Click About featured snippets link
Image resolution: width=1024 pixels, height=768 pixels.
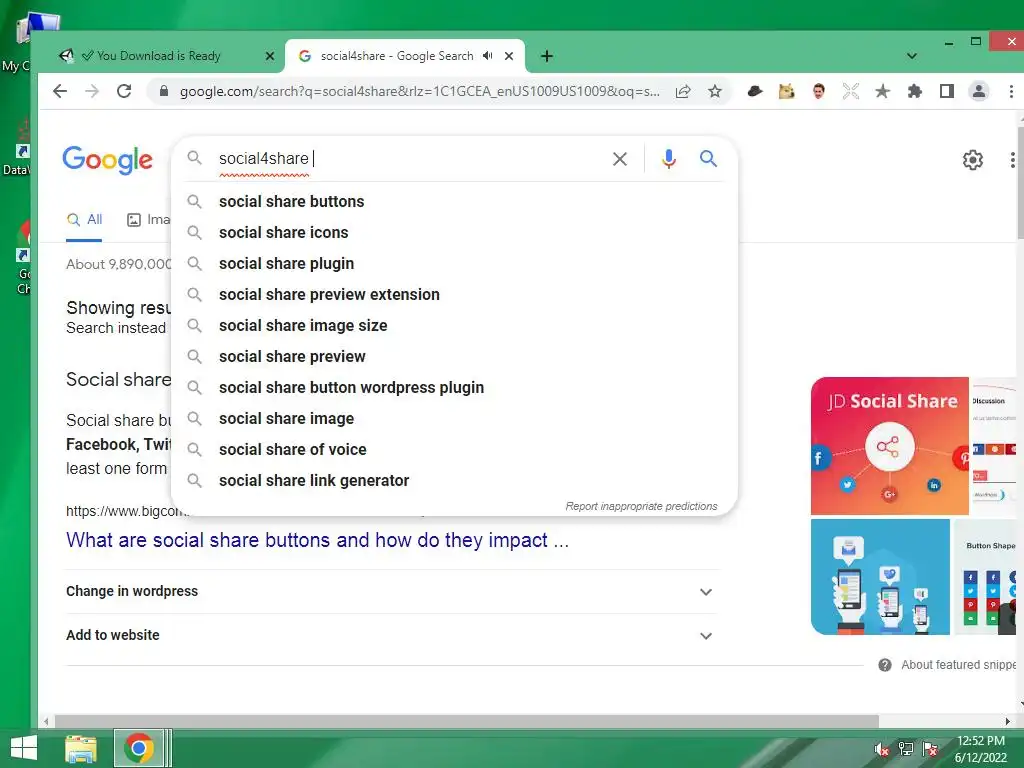point(959,665)
